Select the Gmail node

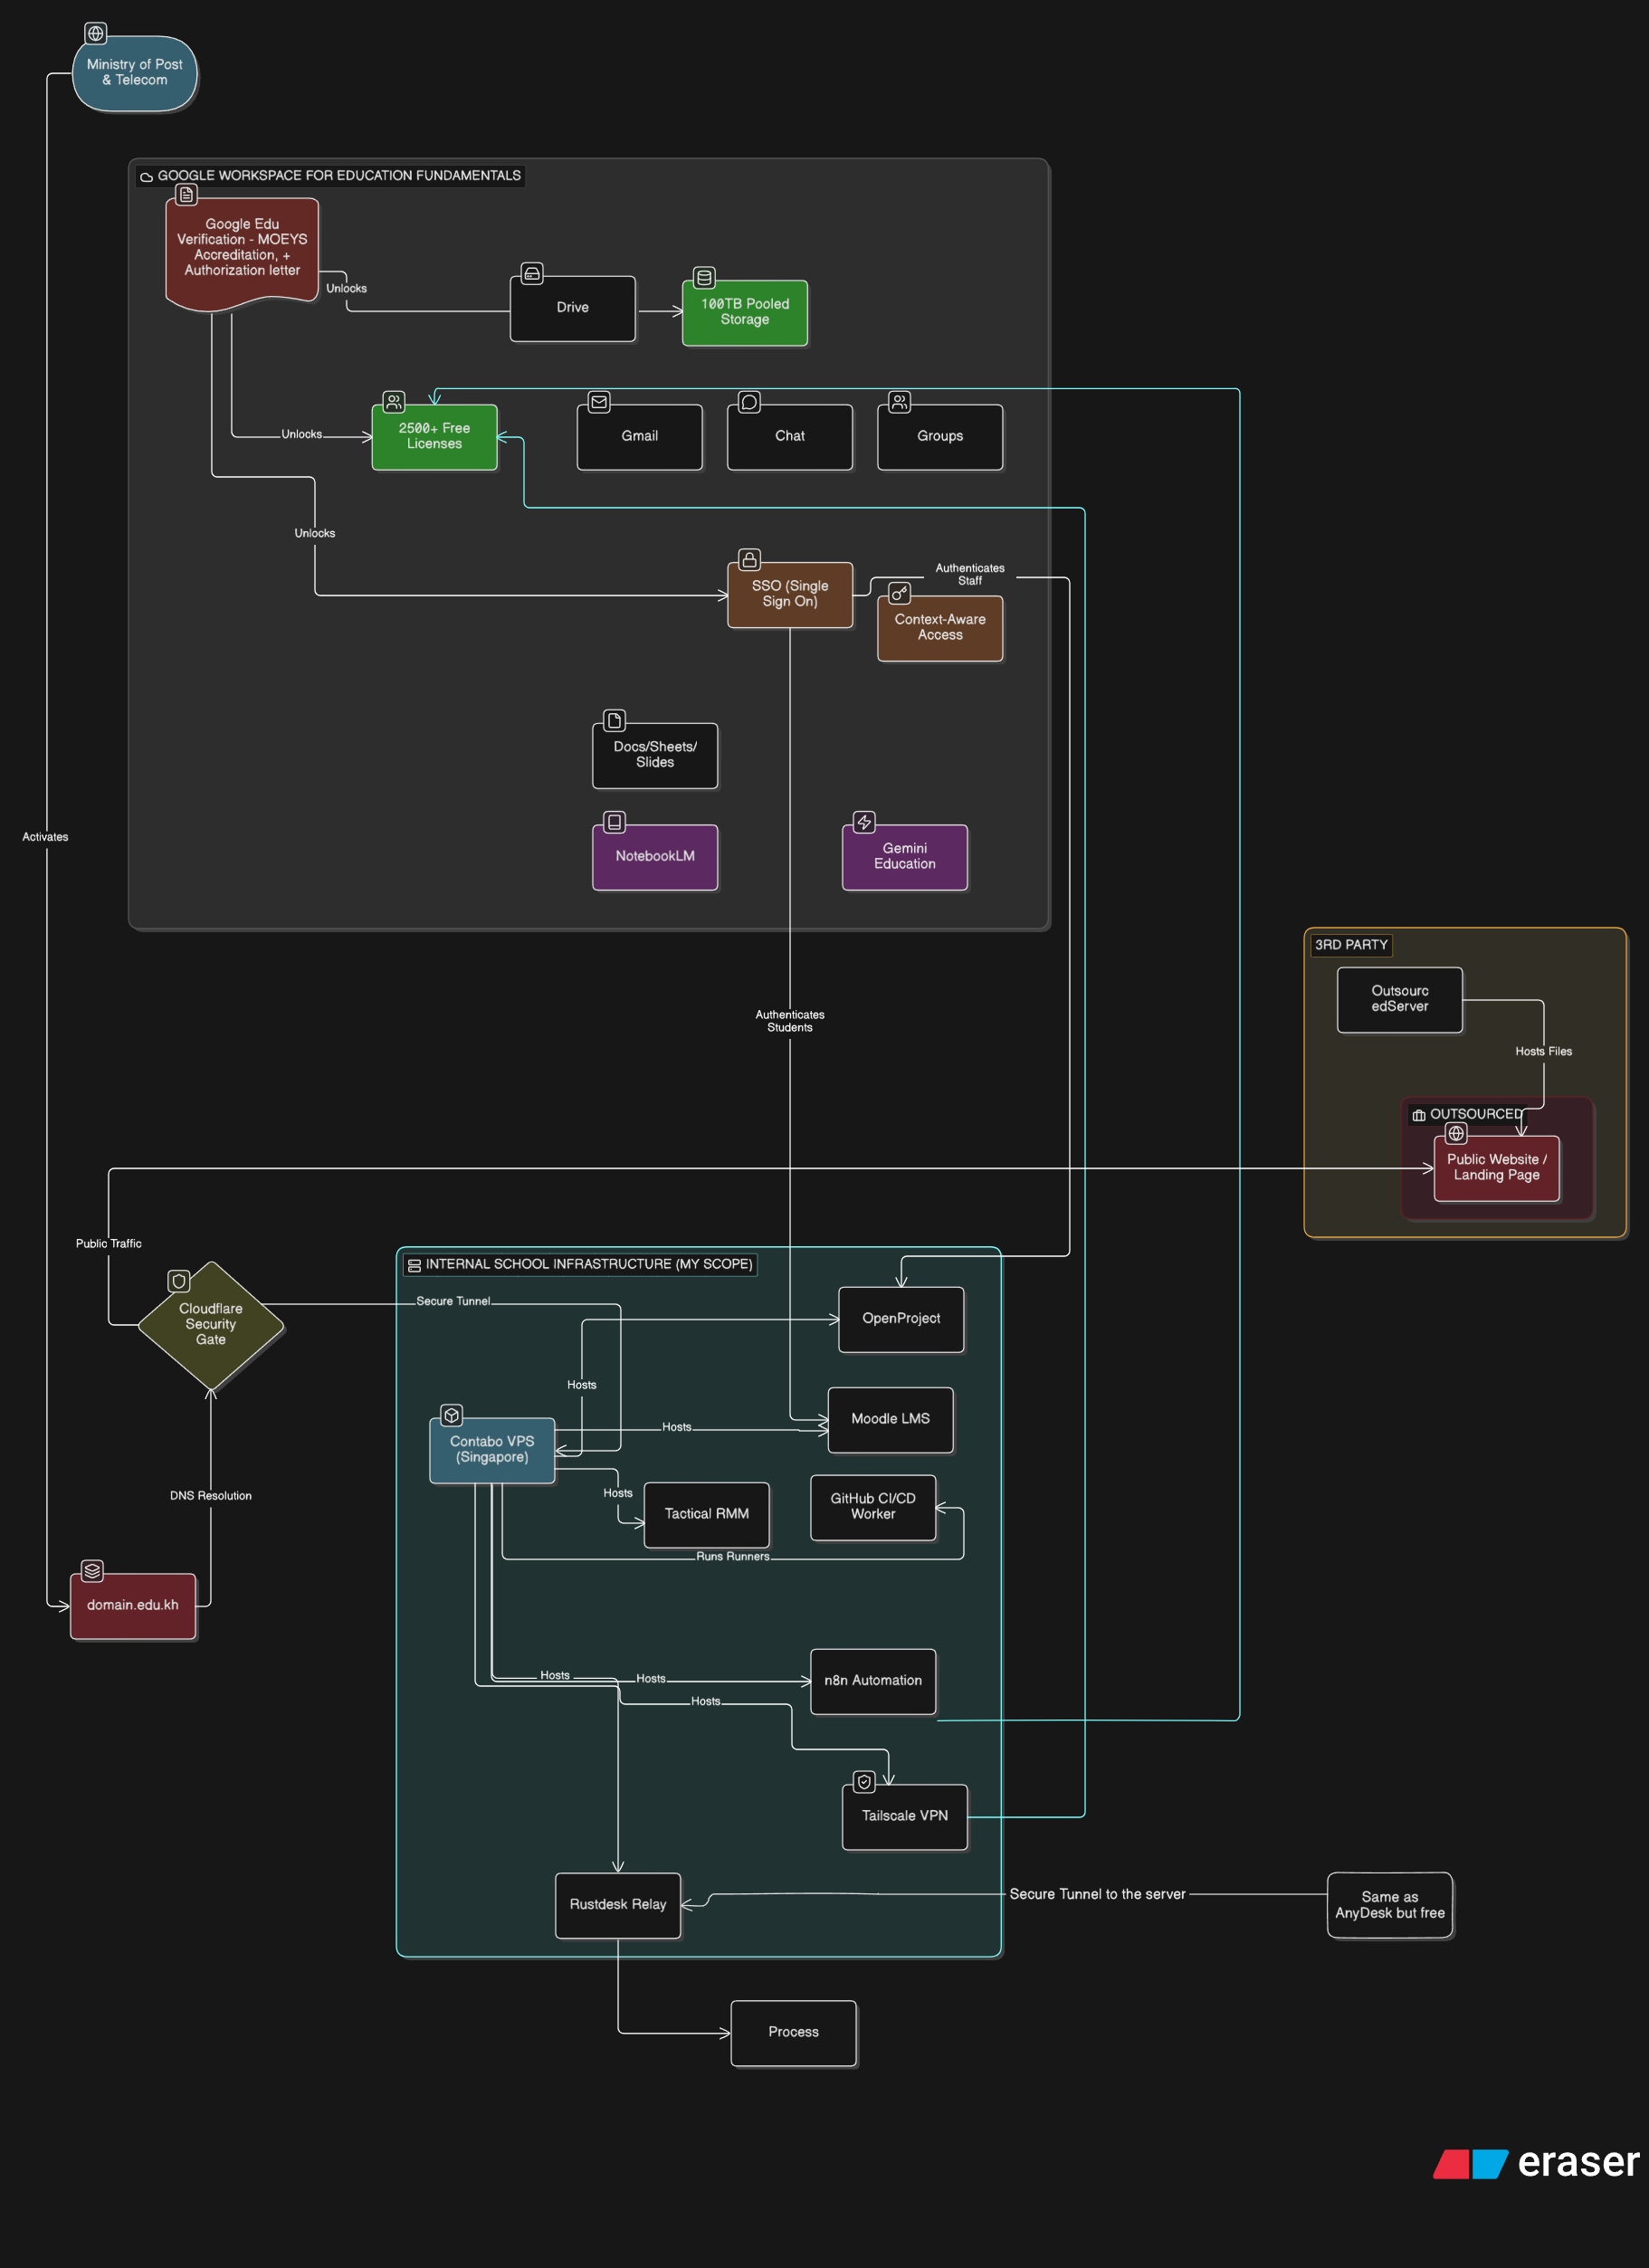pos(639,437)
